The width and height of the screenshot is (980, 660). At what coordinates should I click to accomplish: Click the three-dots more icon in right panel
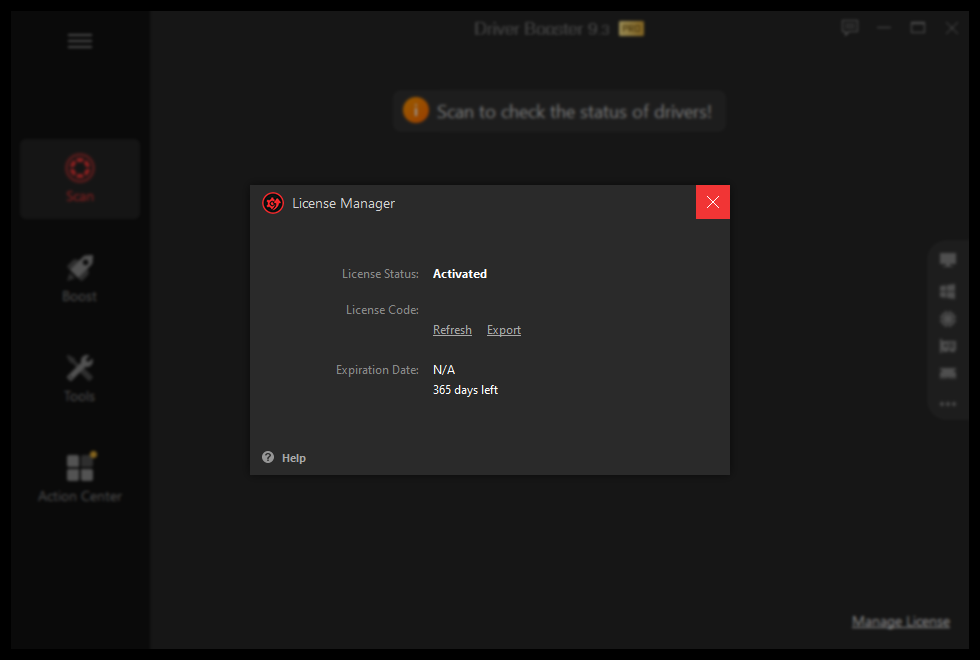948,404
